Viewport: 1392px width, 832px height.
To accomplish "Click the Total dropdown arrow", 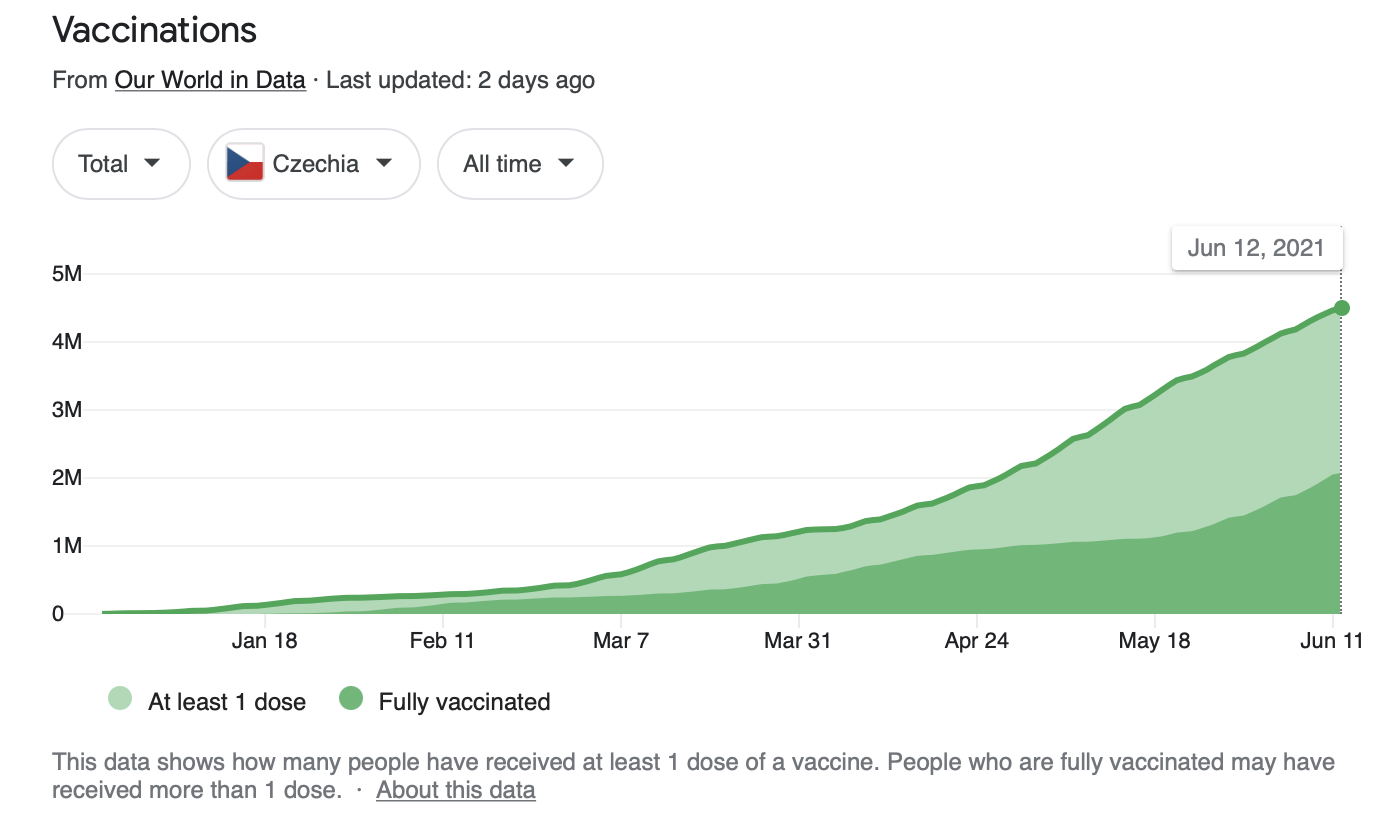I will (152, 163).
